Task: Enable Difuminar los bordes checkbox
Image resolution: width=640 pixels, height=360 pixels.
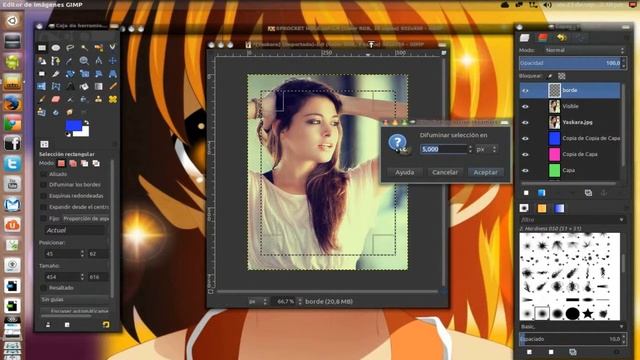Action: tap(43, 185)
